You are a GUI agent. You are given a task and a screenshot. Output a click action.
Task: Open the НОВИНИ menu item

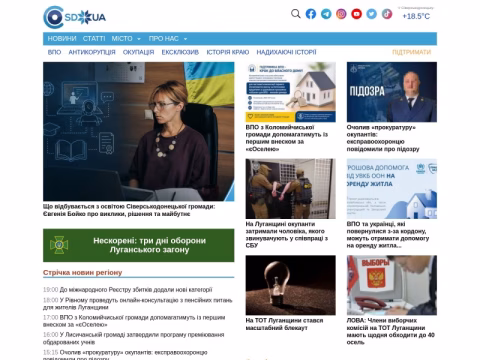62,39
